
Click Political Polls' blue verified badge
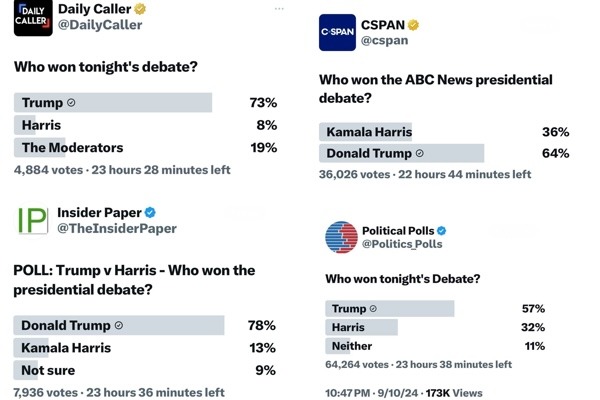(x=441, y=231)
